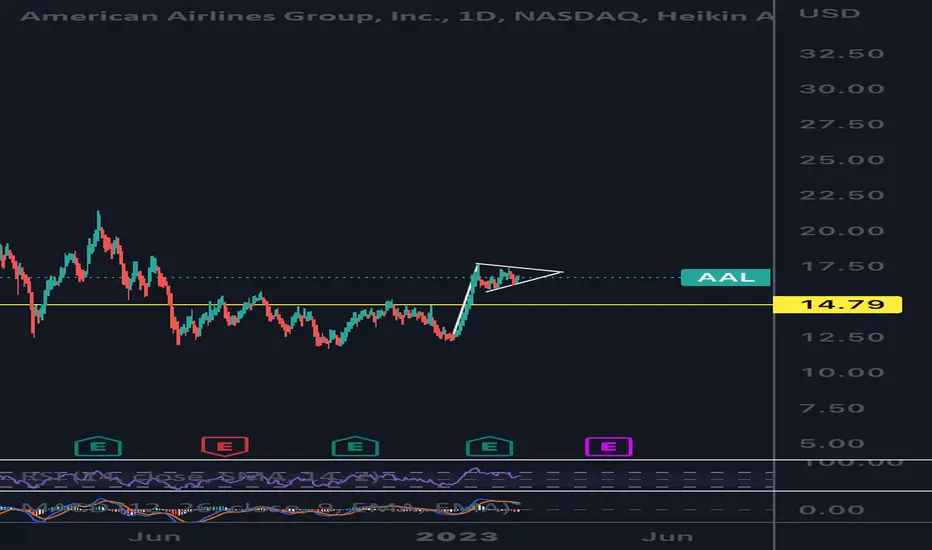Click the USD currency label
Image resolution: width=932 pixels, height=550 pixels.
(x=830, y=13)
